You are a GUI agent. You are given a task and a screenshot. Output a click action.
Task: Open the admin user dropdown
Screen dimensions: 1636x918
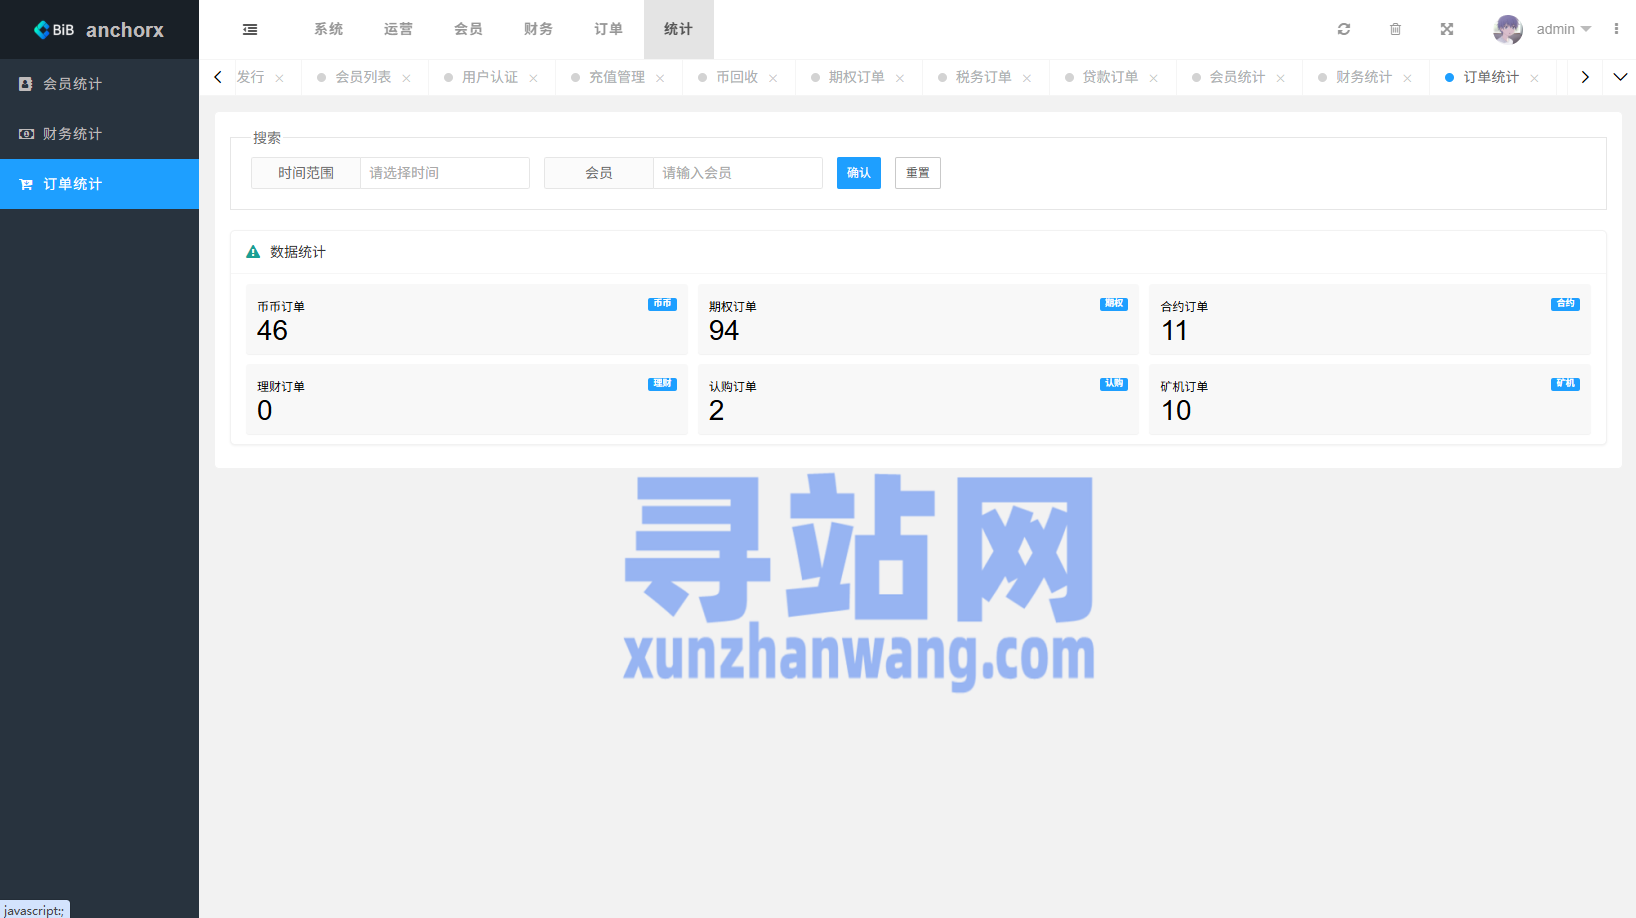(x=1563, y=30)
